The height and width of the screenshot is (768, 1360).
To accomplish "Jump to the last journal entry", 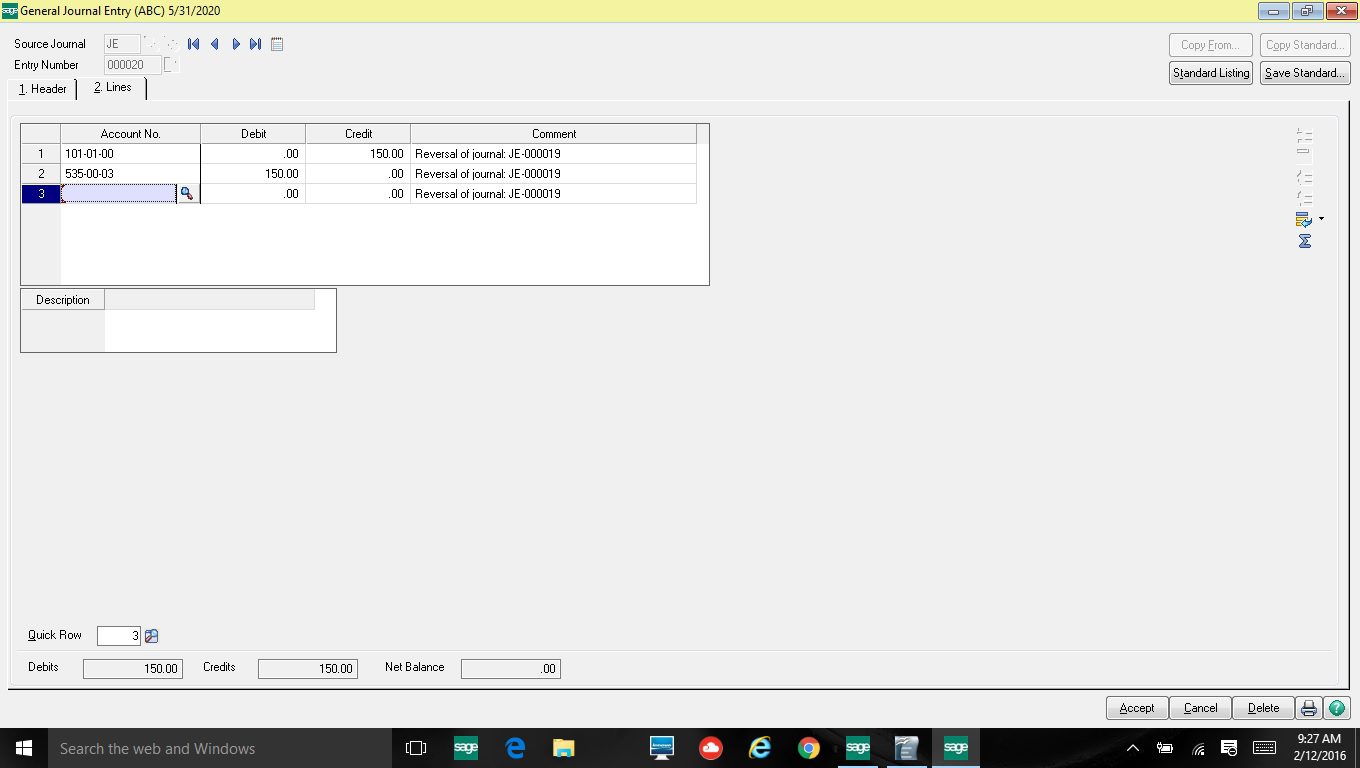I will [254, 44].
